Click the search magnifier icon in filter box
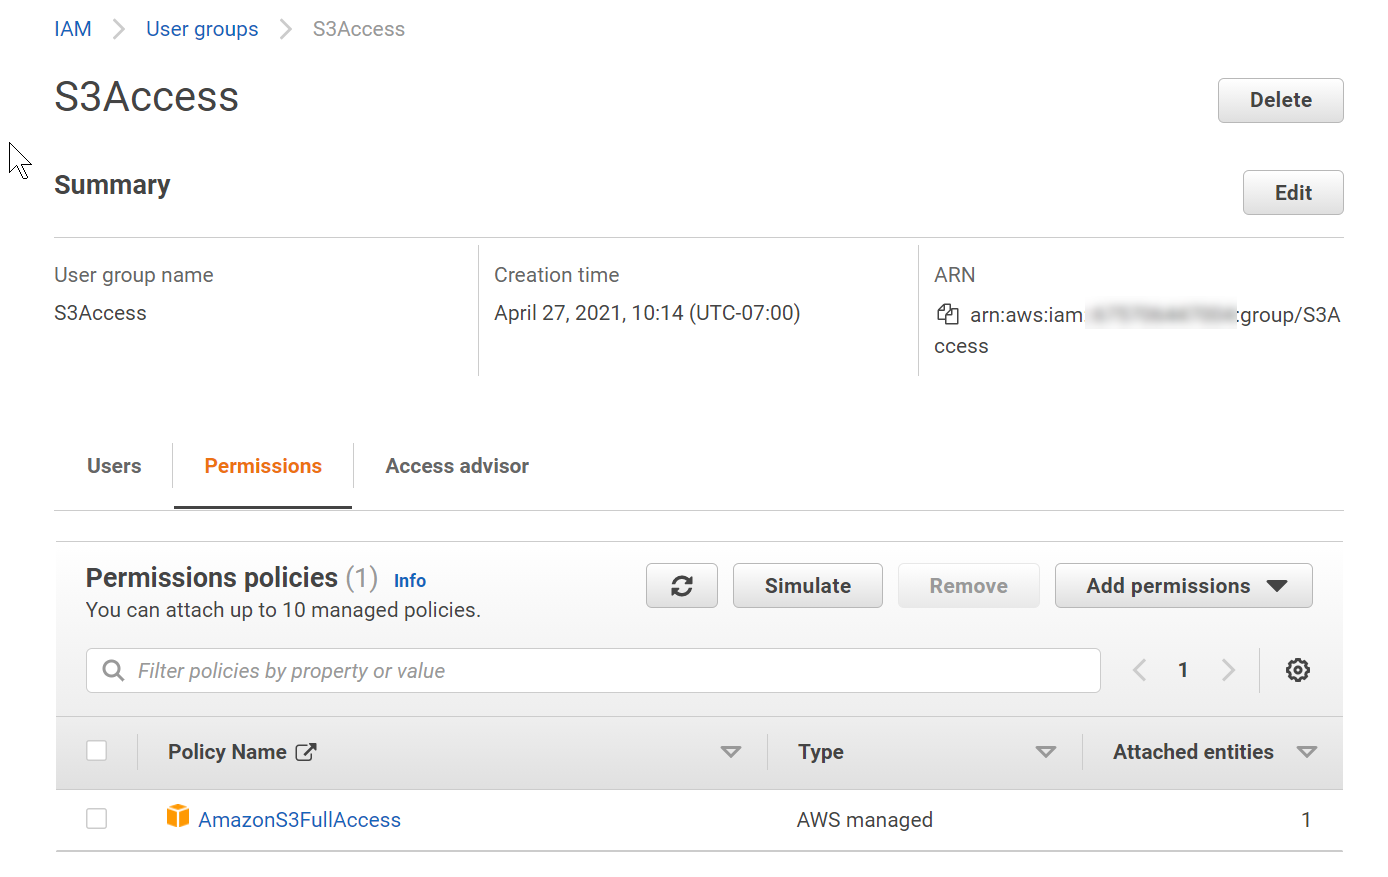The height and width of the screenshot is (877, 1388). point(114,670)
